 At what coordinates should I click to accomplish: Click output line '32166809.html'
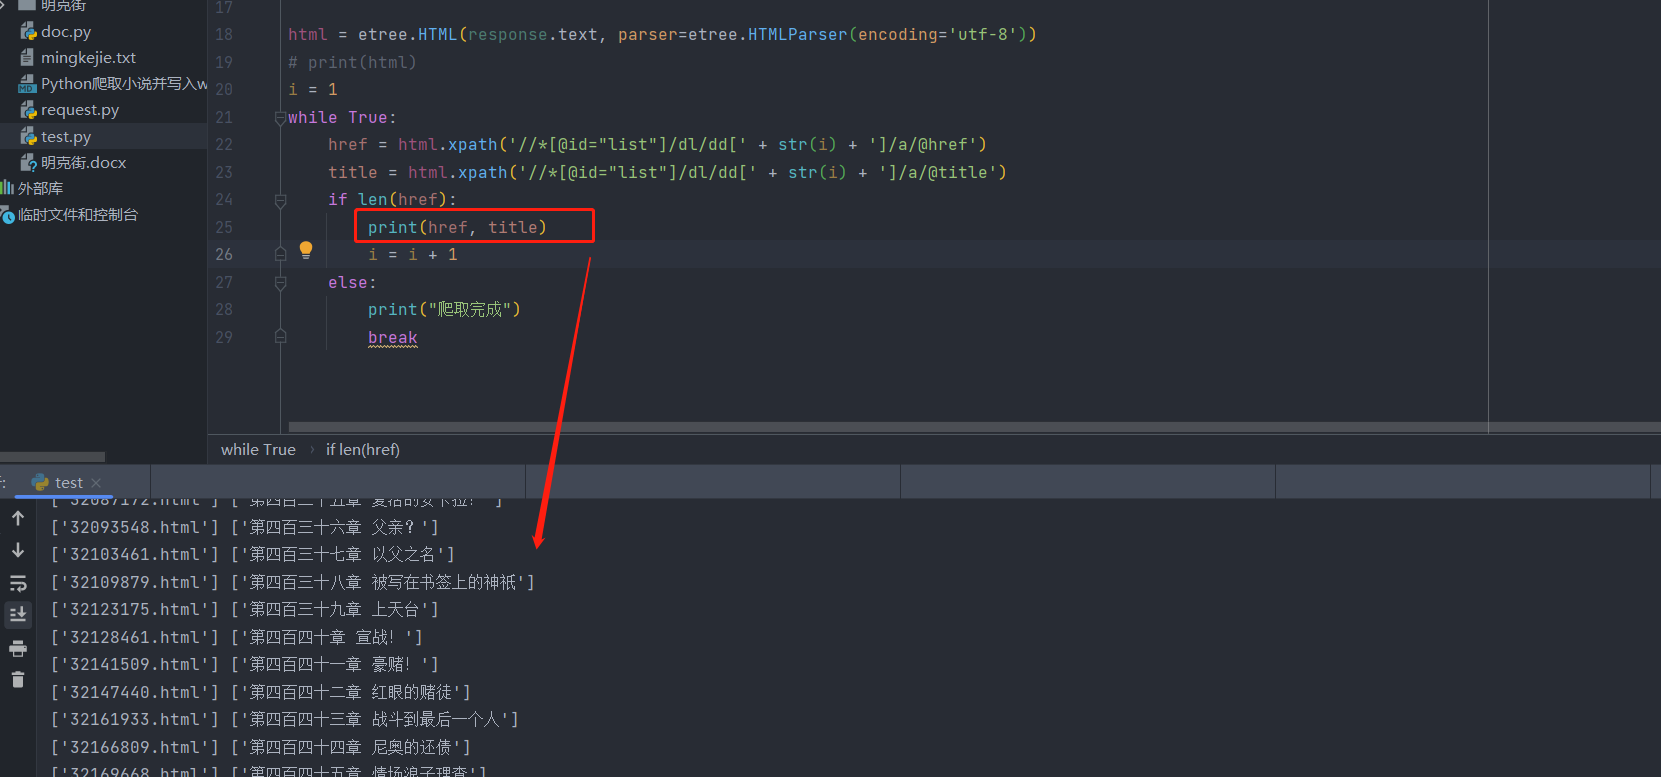tap(261, 747)
